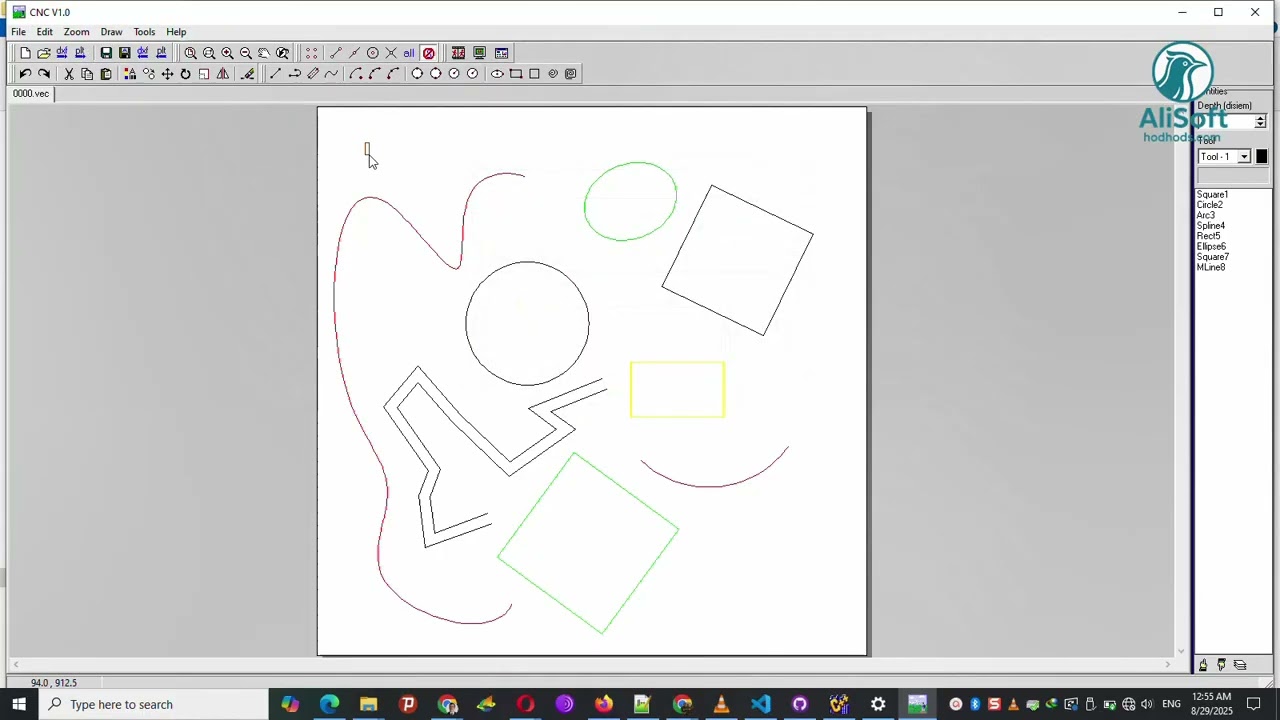Create a new file from the toolbar
Screen dimensions: 1280x720
tap(25, 53)
